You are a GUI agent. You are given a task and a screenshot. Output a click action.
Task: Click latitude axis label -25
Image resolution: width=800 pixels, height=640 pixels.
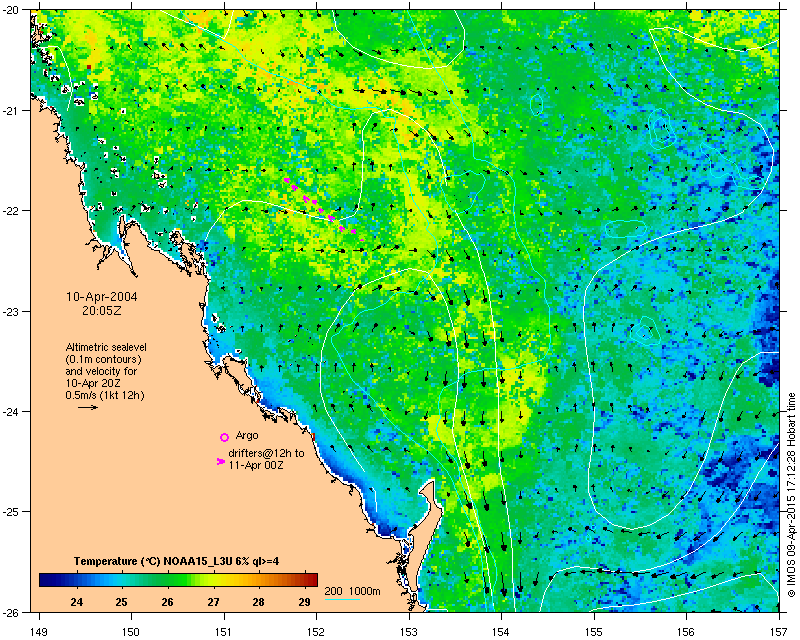(x=11, y=512)
